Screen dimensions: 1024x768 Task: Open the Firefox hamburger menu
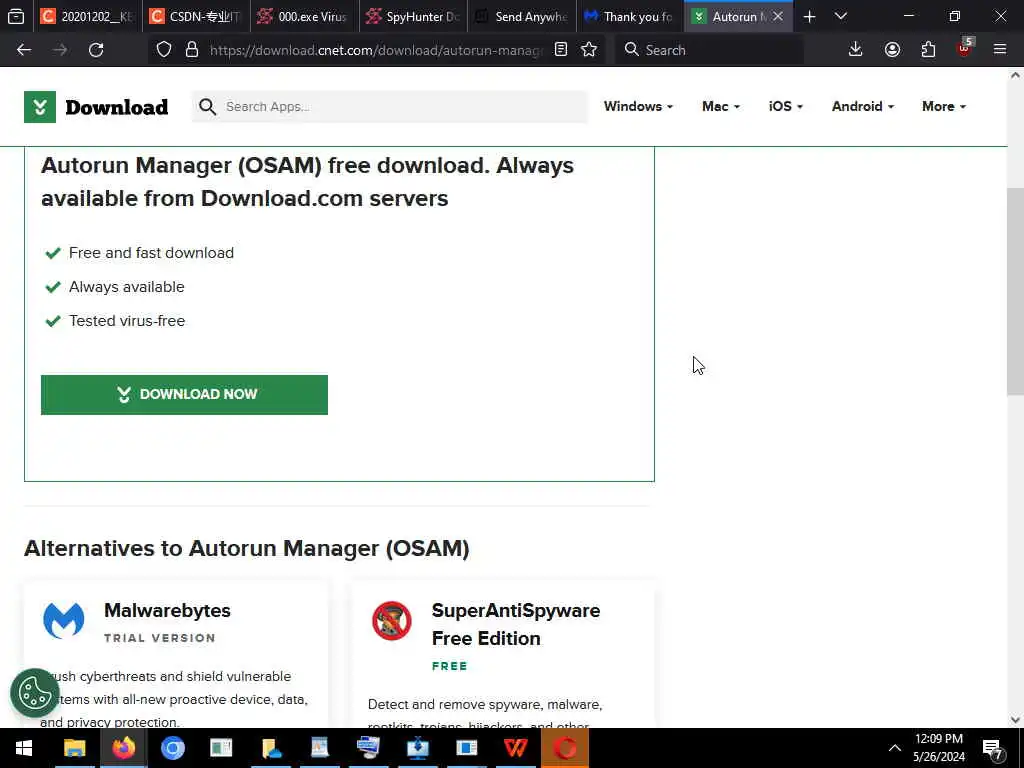1000,50
